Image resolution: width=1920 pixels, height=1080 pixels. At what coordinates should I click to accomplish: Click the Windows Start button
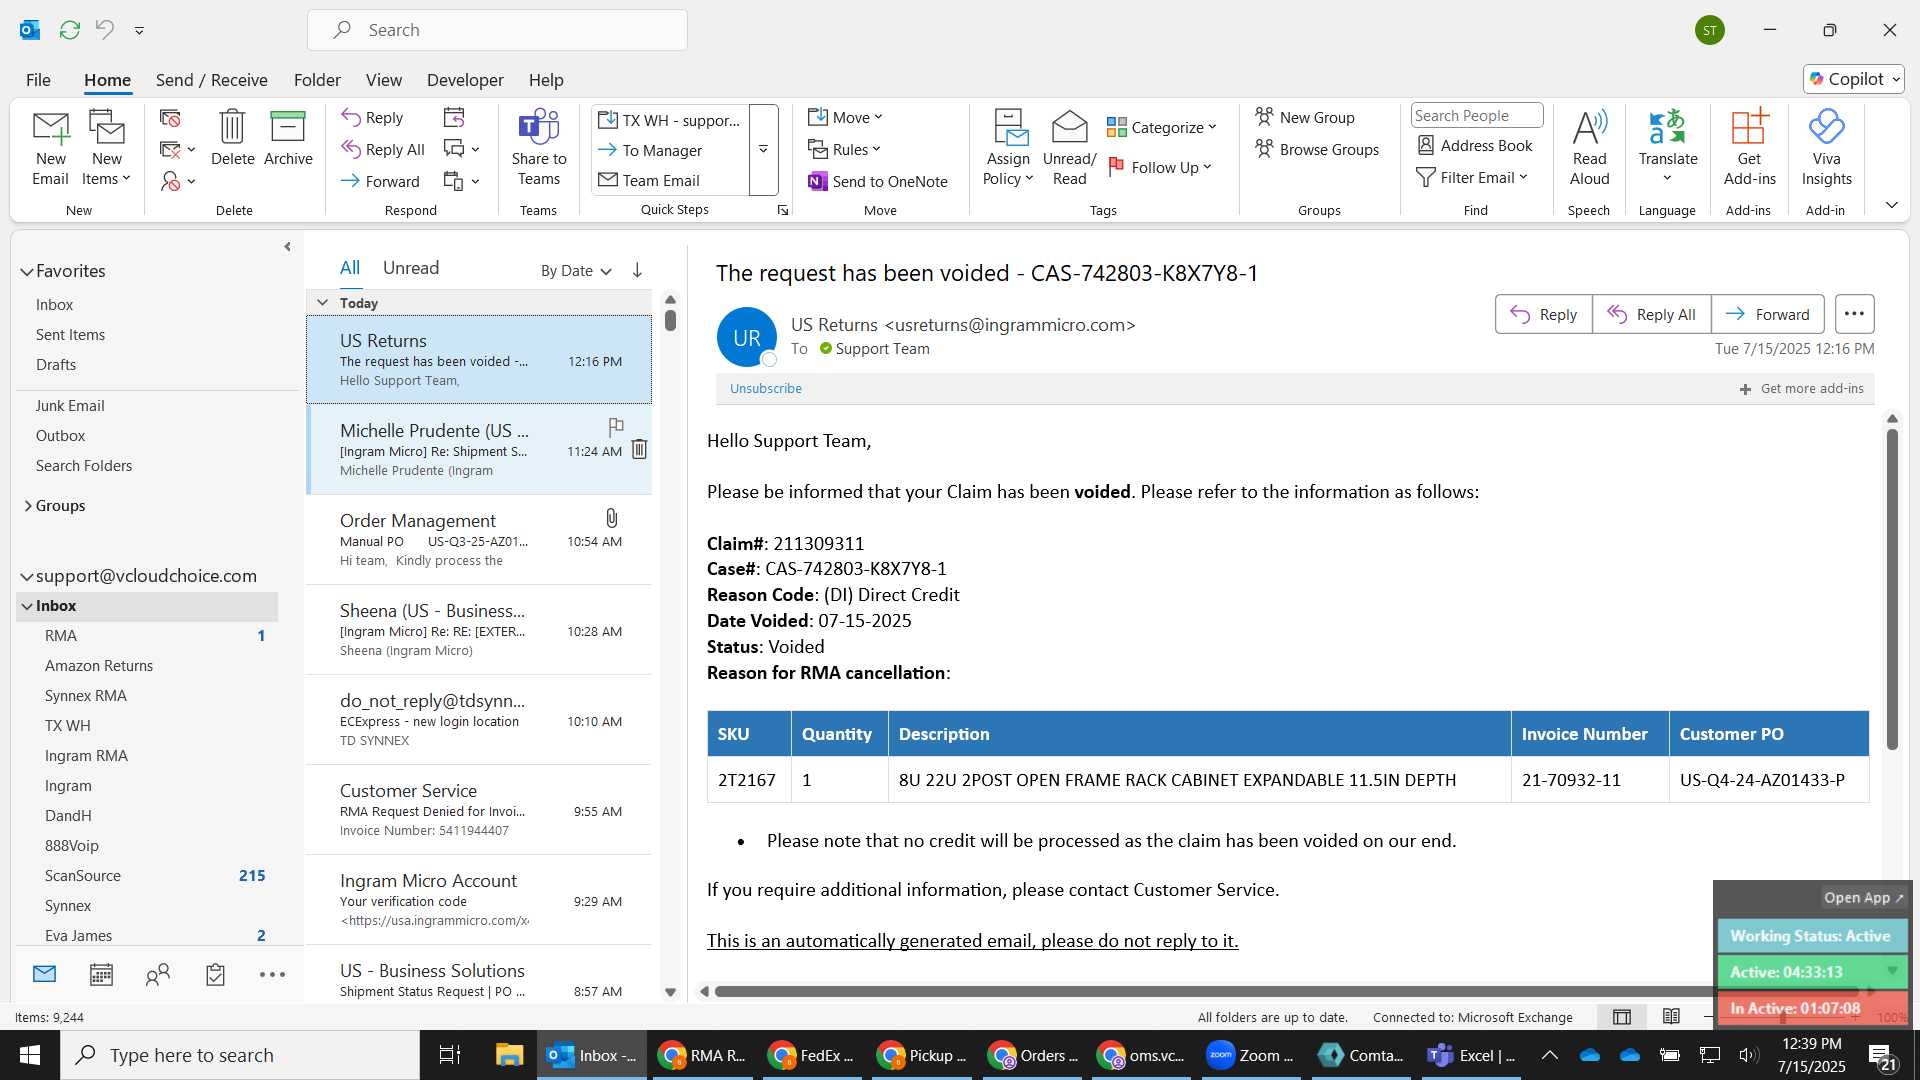[x=30, y=1055]
